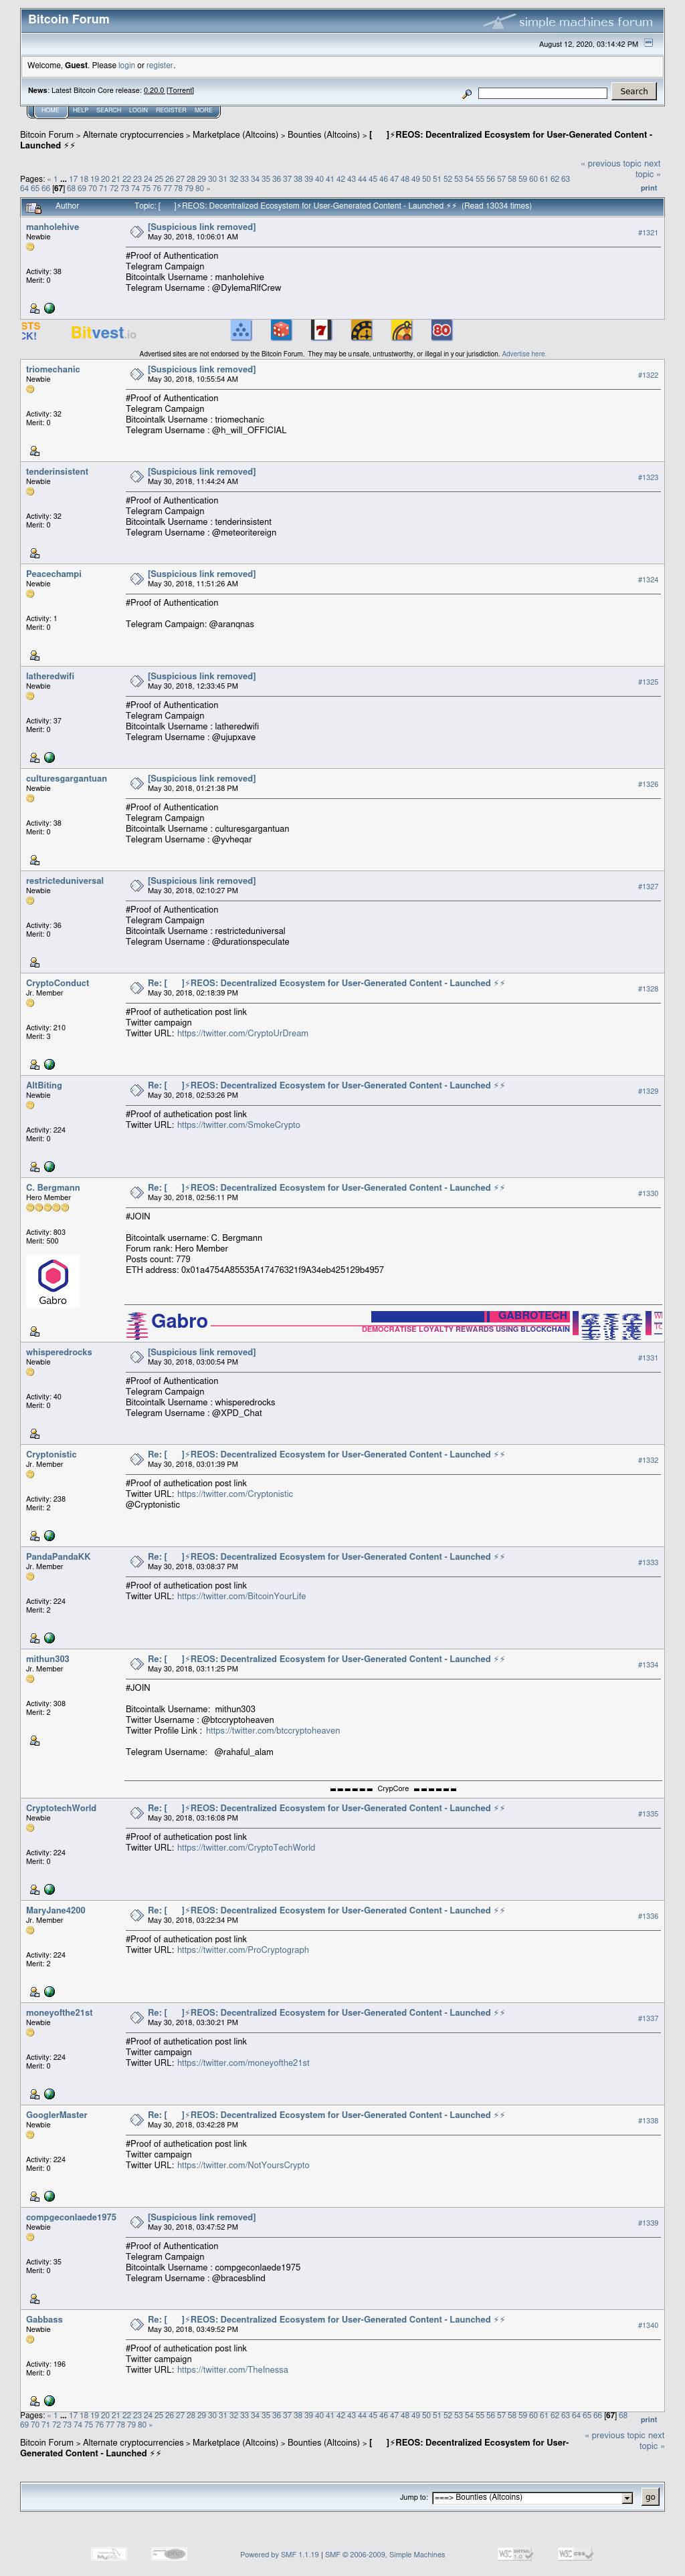This screenshot has width=685, height=2576.
Task: Open the Jump to forum dropdown
Action: [x=532, y=2497]
